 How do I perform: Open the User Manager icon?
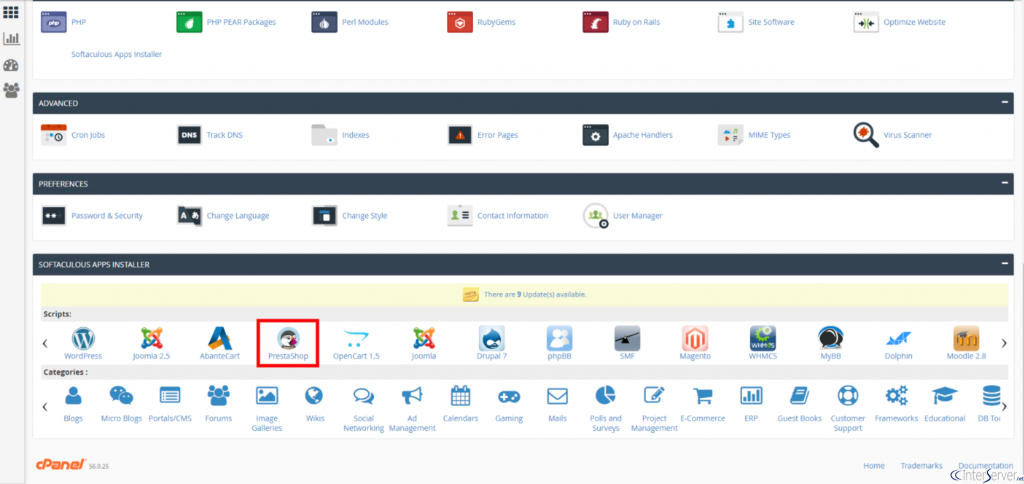click(x=596, y=215)
